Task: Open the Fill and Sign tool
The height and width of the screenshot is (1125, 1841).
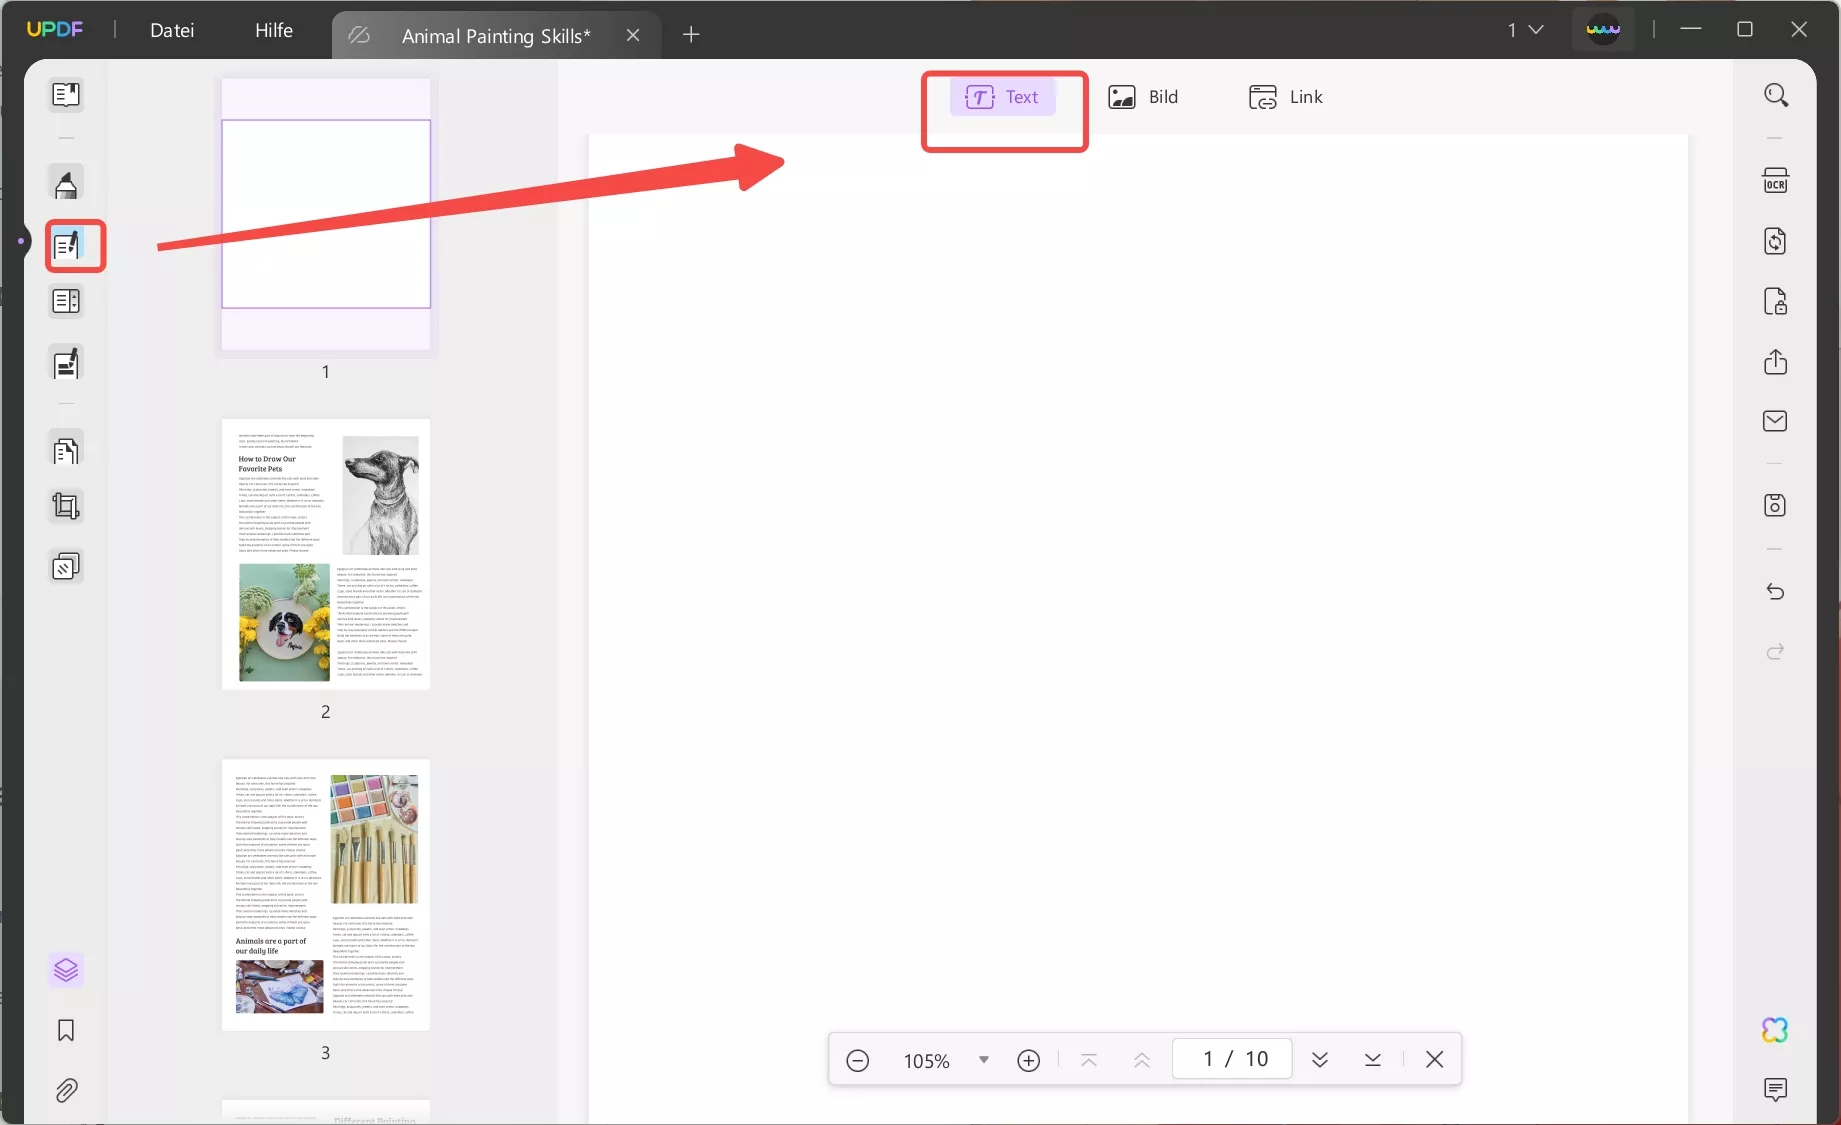Action: [x=66, y=363]
